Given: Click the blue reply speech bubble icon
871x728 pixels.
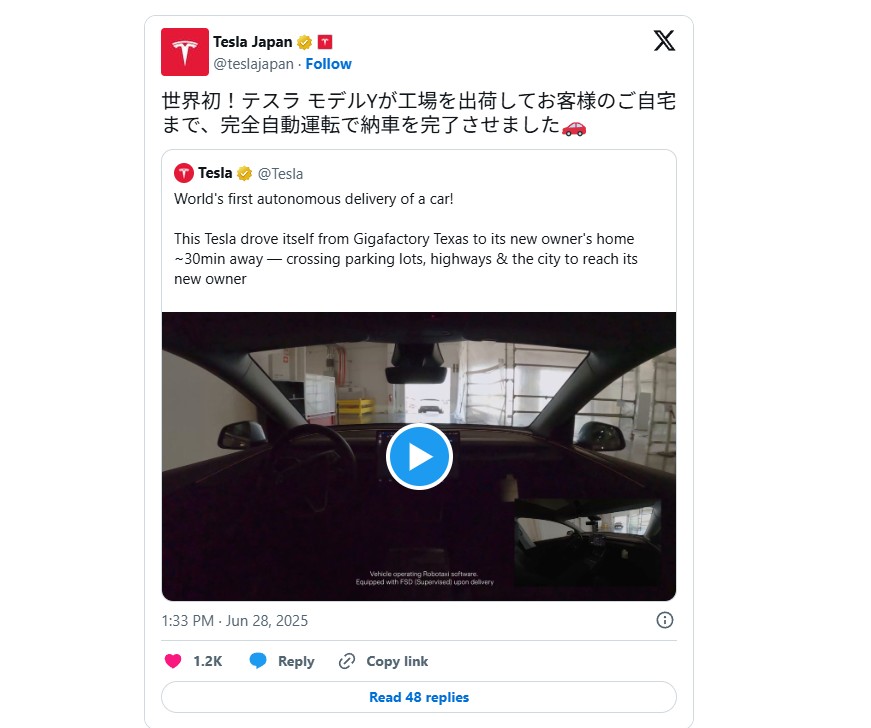Looking at the screenshot, I should pos(258,661).
